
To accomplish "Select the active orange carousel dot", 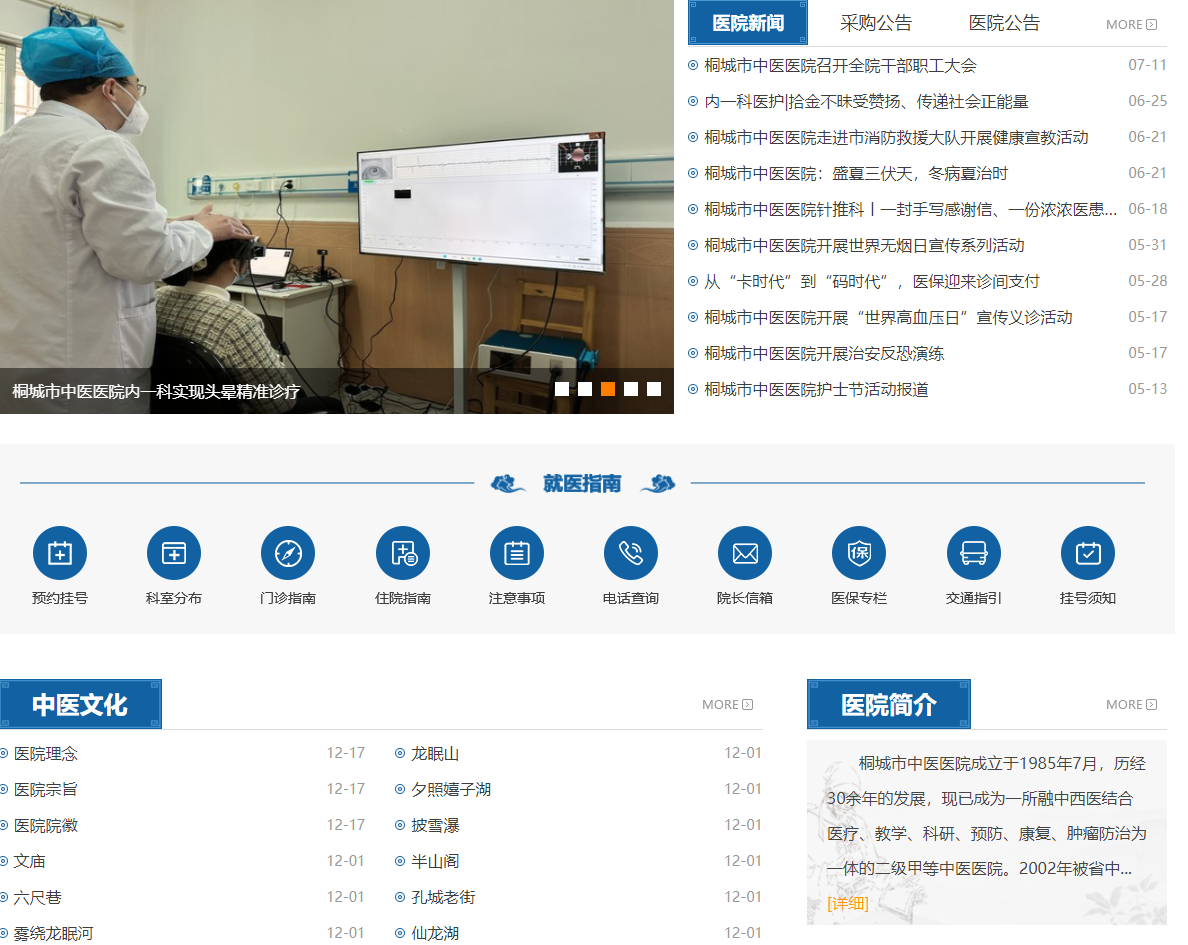I will coord(608,389).
